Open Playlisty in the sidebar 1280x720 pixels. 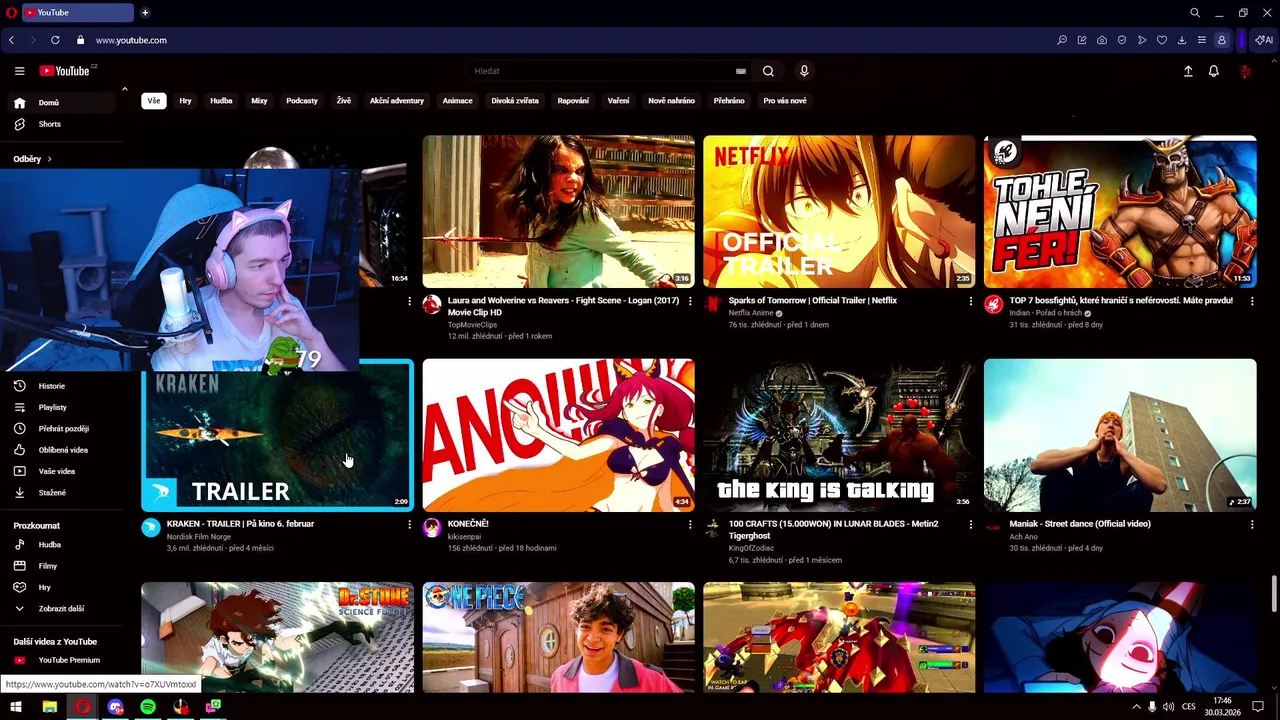[x=60, y=407]
